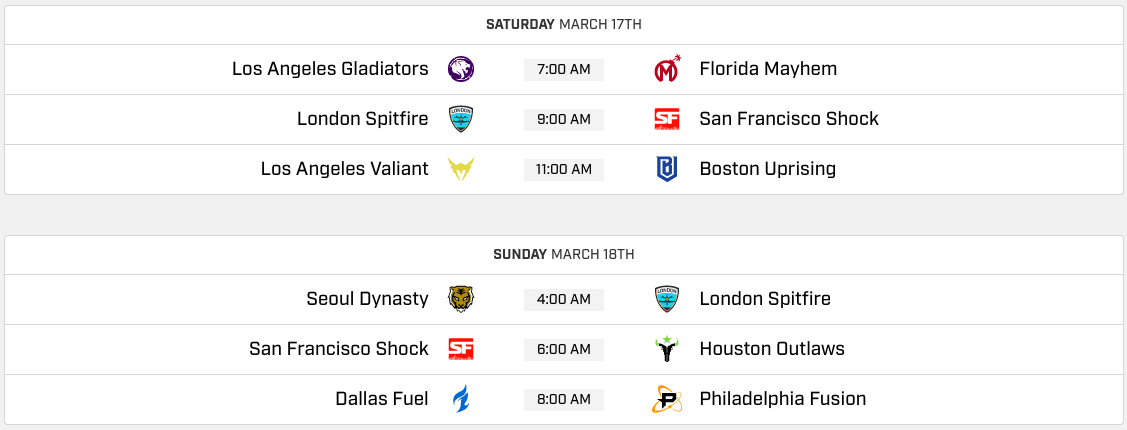Click the Houston Outlaws skull logo

(x=667, y=349)
